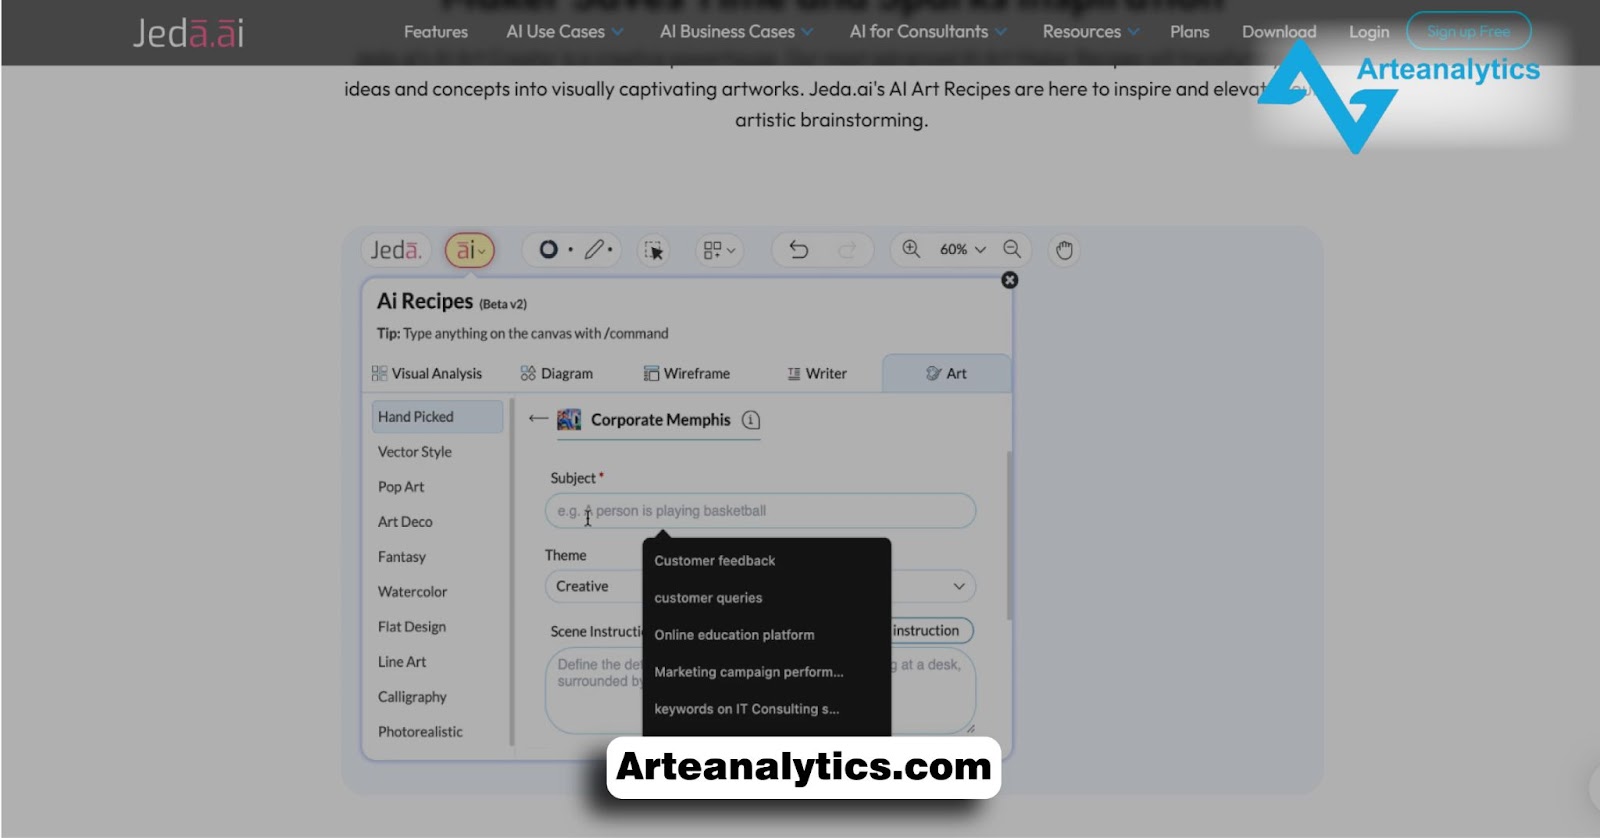The image size is (1600, 838).
Task: Choose Online education platform suggestion
Action: point(734,634)
